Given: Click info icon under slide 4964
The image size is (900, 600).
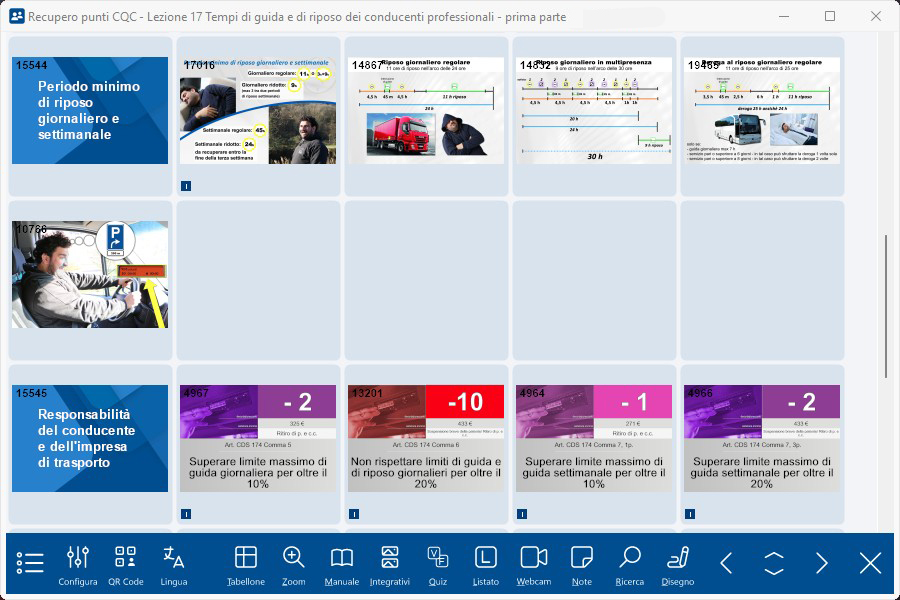Looking at the screenshot, I should pos(522,514).
